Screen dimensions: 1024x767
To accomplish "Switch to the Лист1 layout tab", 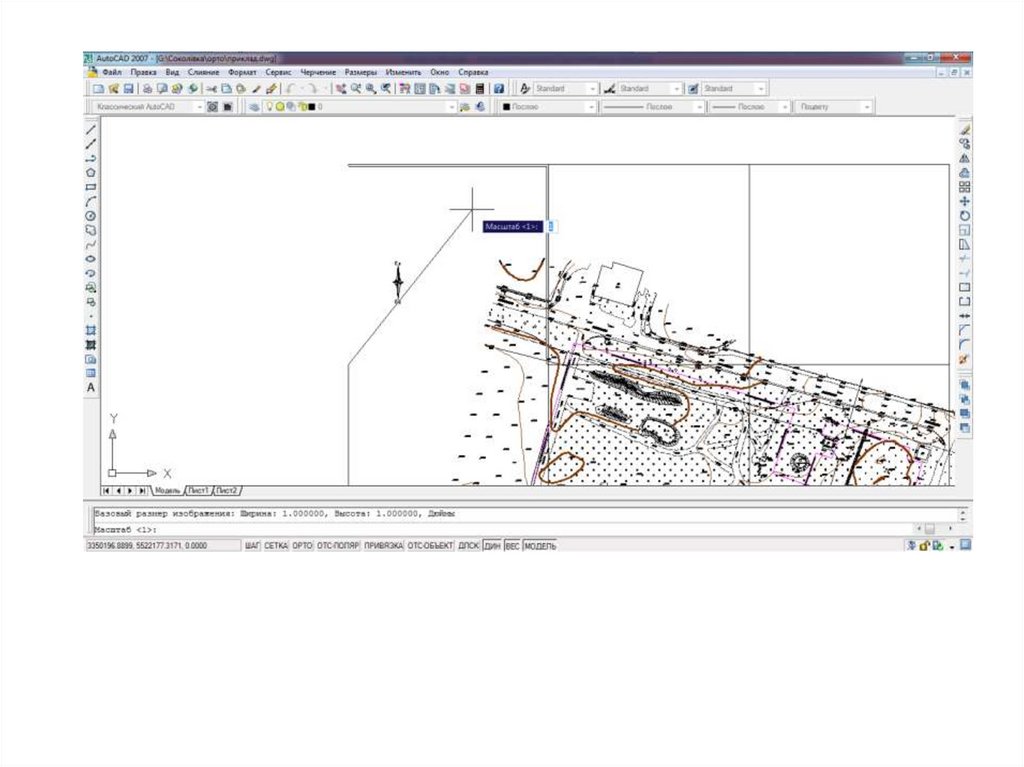I will click(x=198, y=491).
